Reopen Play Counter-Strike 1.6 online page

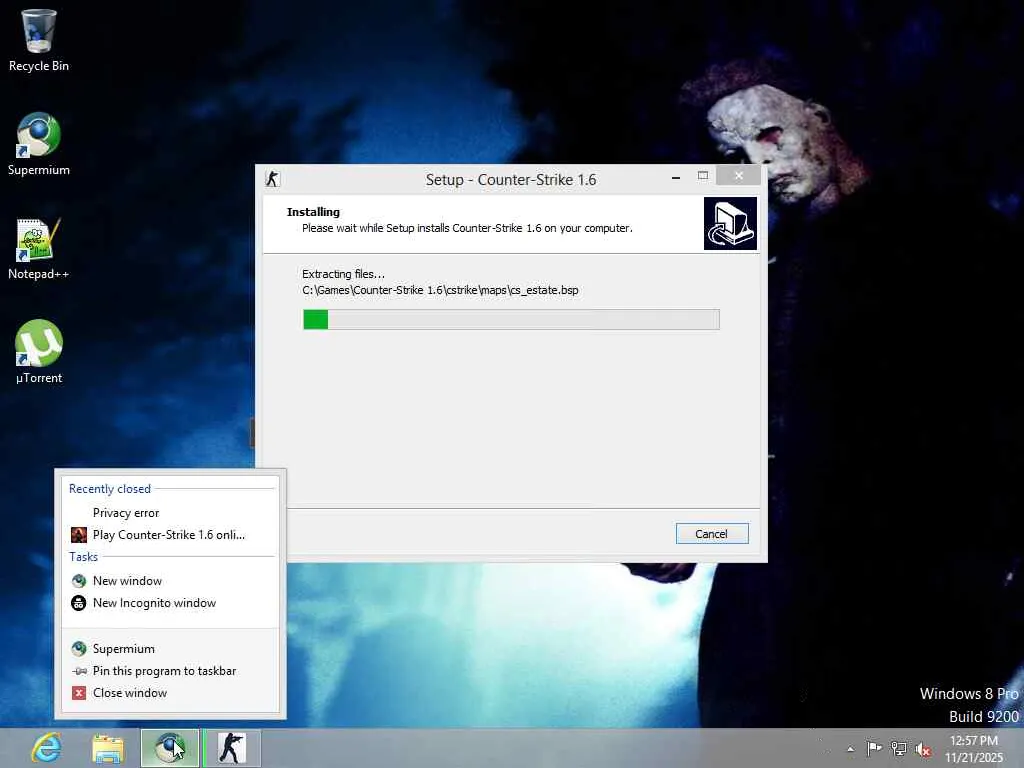pyautogui.click(x=170, y=535)
